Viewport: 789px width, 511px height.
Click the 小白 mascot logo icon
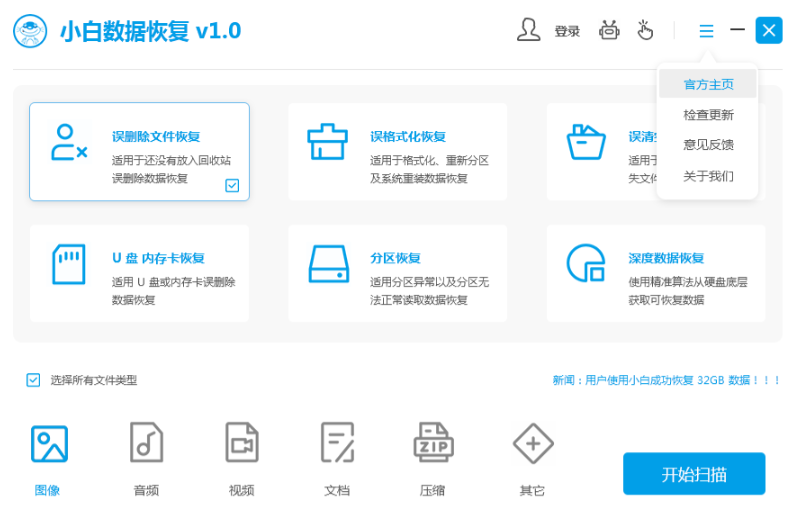point(30,31)
